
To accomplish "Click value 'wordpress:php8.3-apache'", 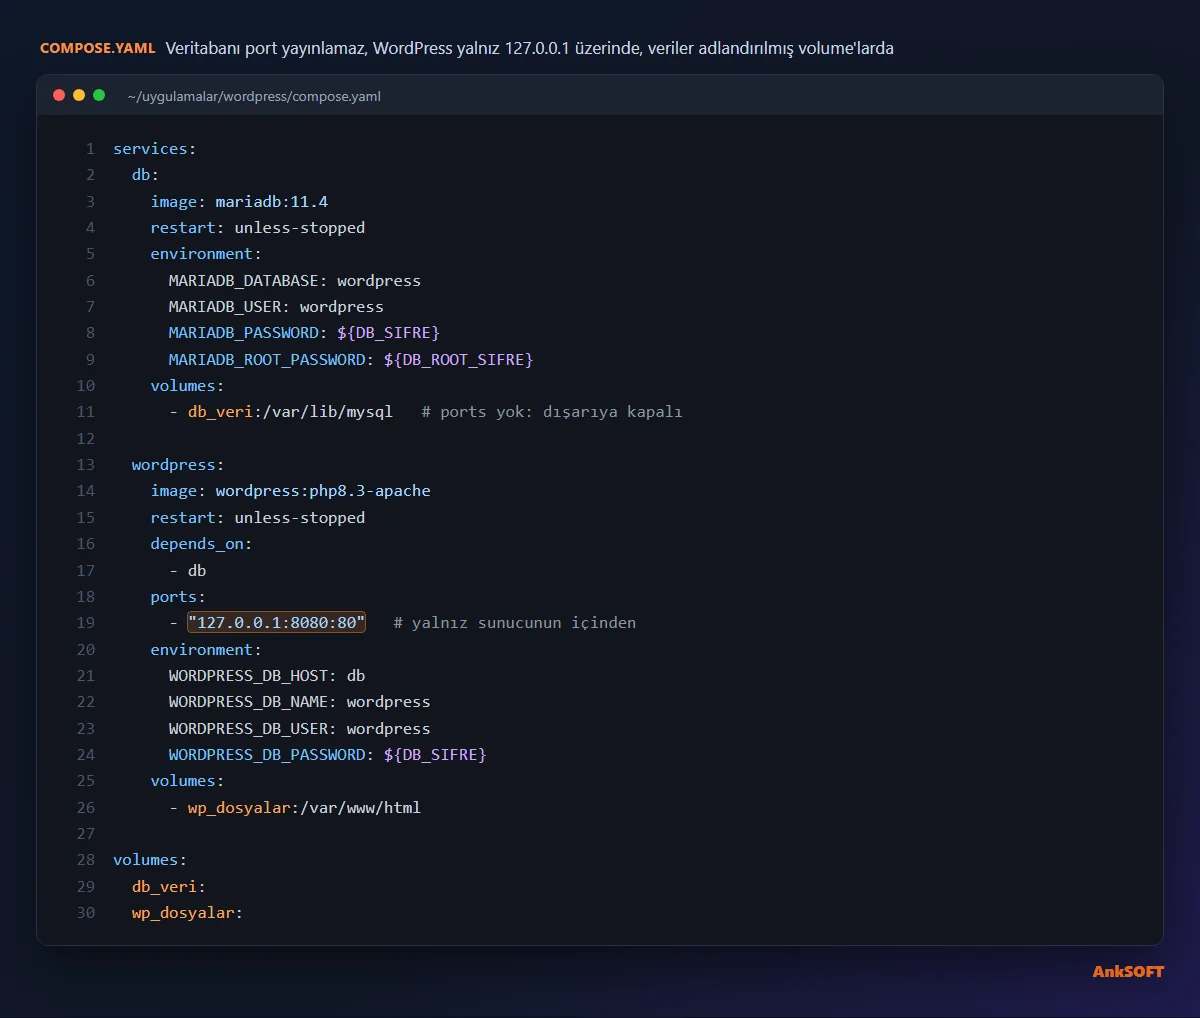I will (323, 491).
